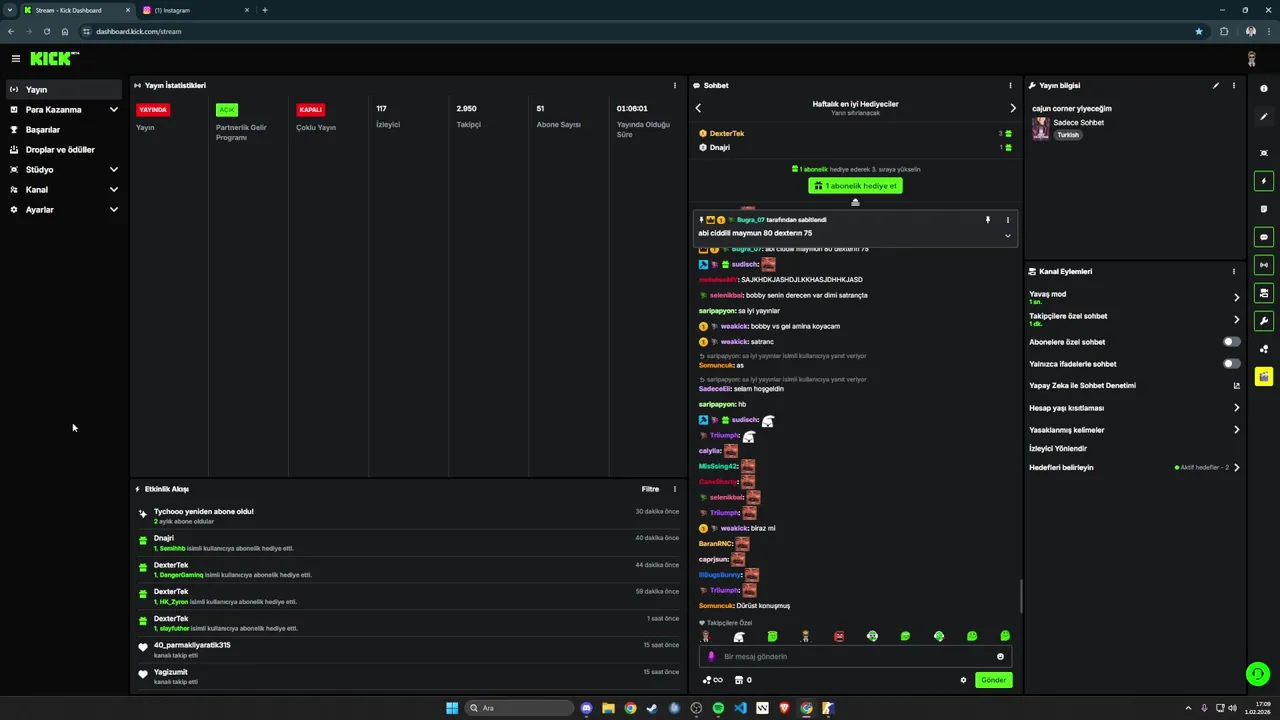Viewport: 1280px width, 720px height.
Task: Open Droplar ve ödüller in sidebar
Action: tap(65, 150)
